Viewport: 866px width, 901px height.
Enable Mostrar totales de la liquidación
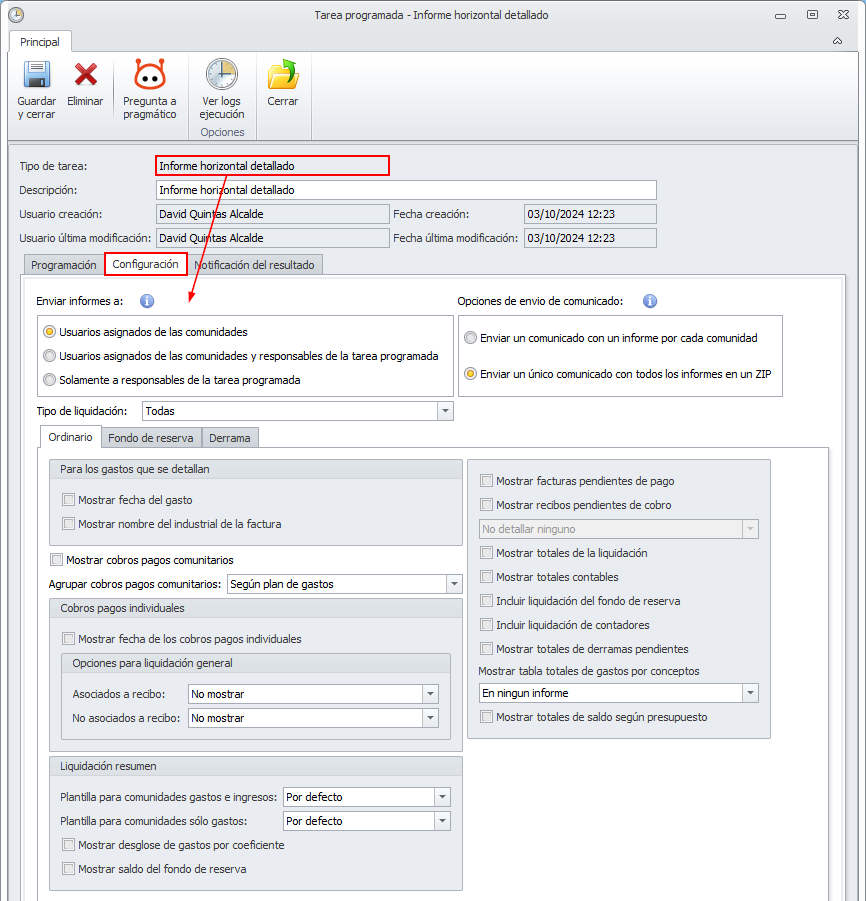487,553
